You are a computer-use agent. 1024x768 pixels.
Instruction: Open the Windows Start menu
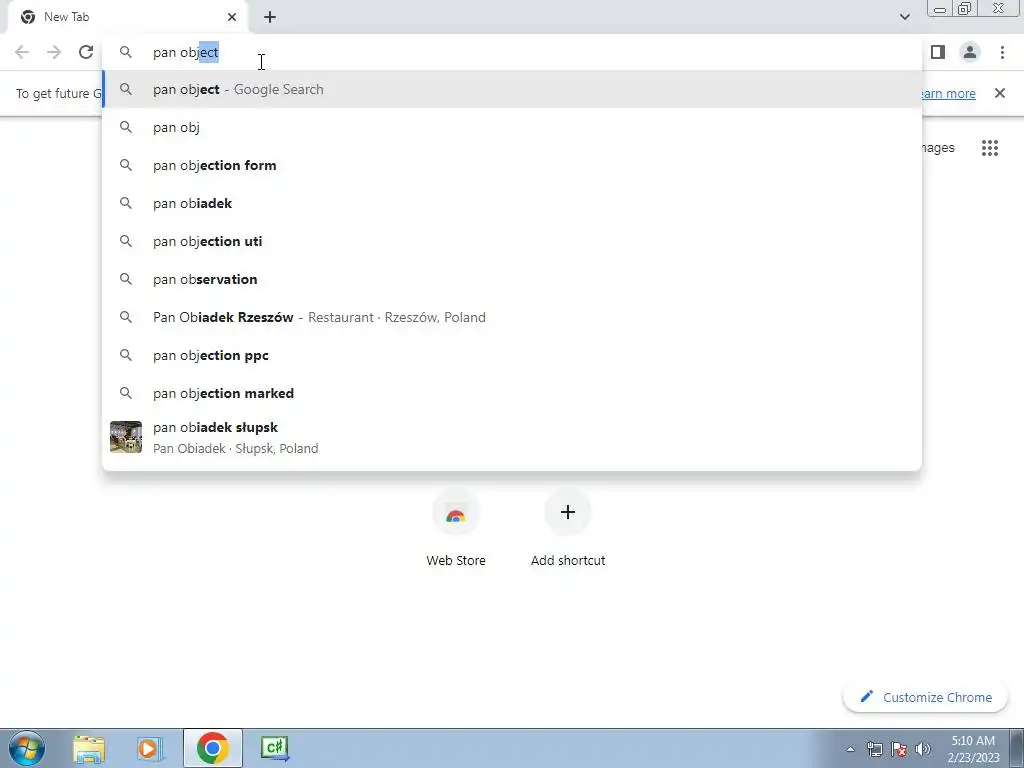[x=26, y=748]
